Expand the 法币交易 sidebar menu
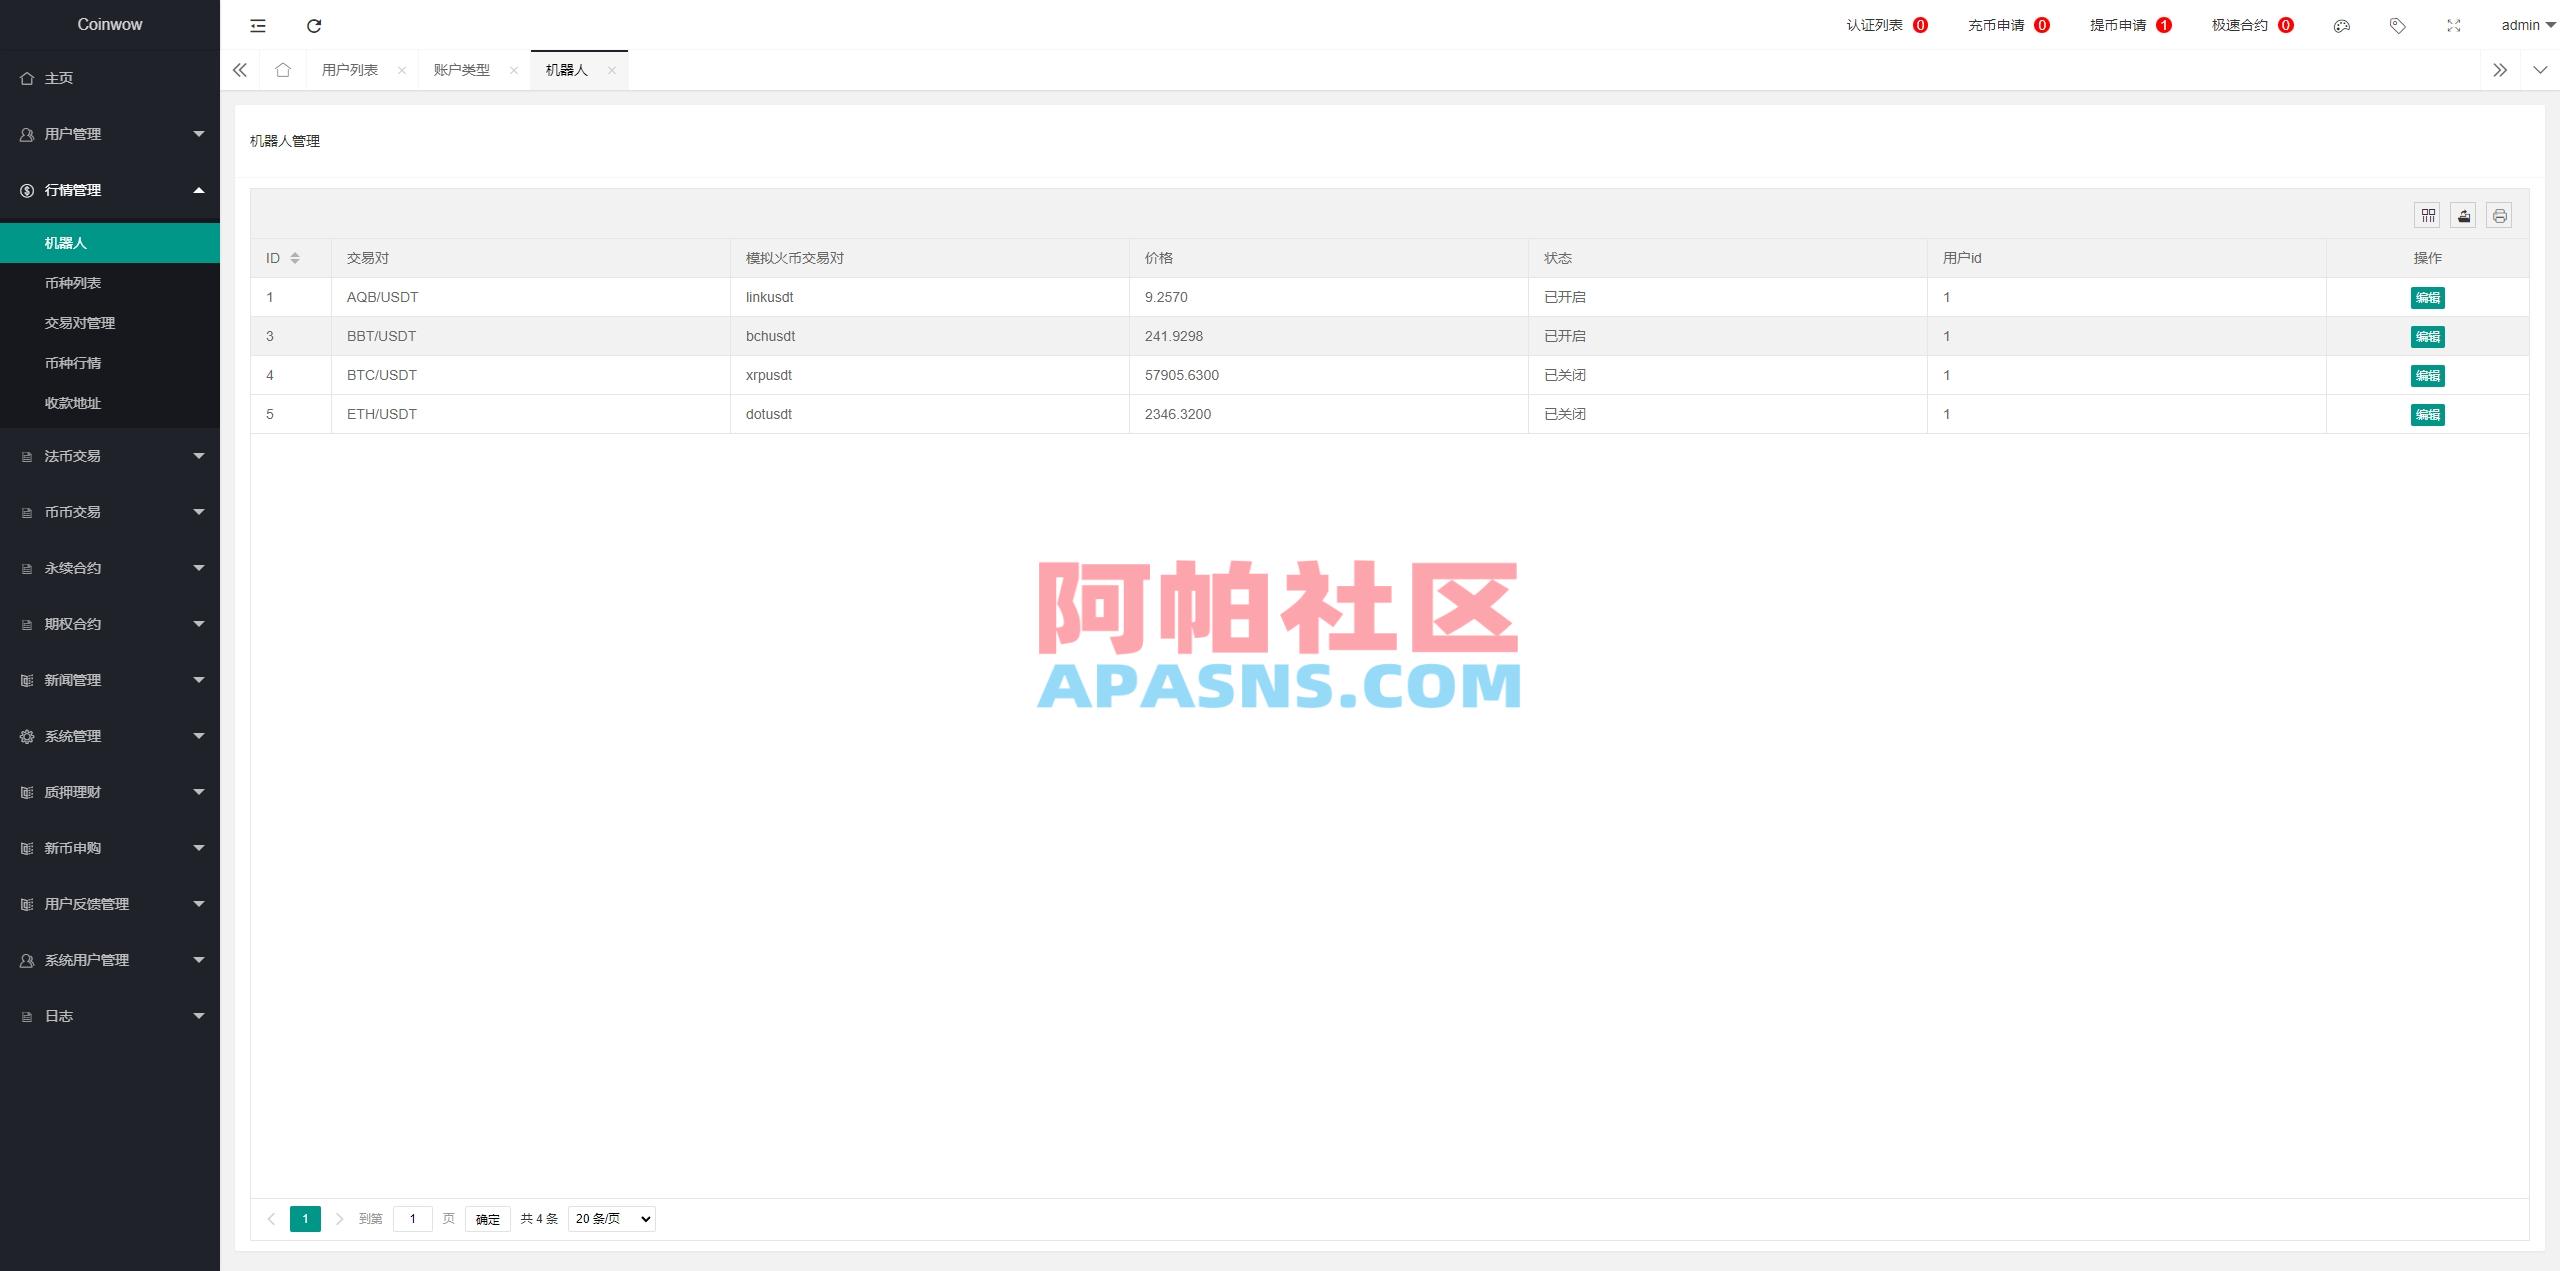The width and height of the screenshot is (2560, 1271). point(110,456)
